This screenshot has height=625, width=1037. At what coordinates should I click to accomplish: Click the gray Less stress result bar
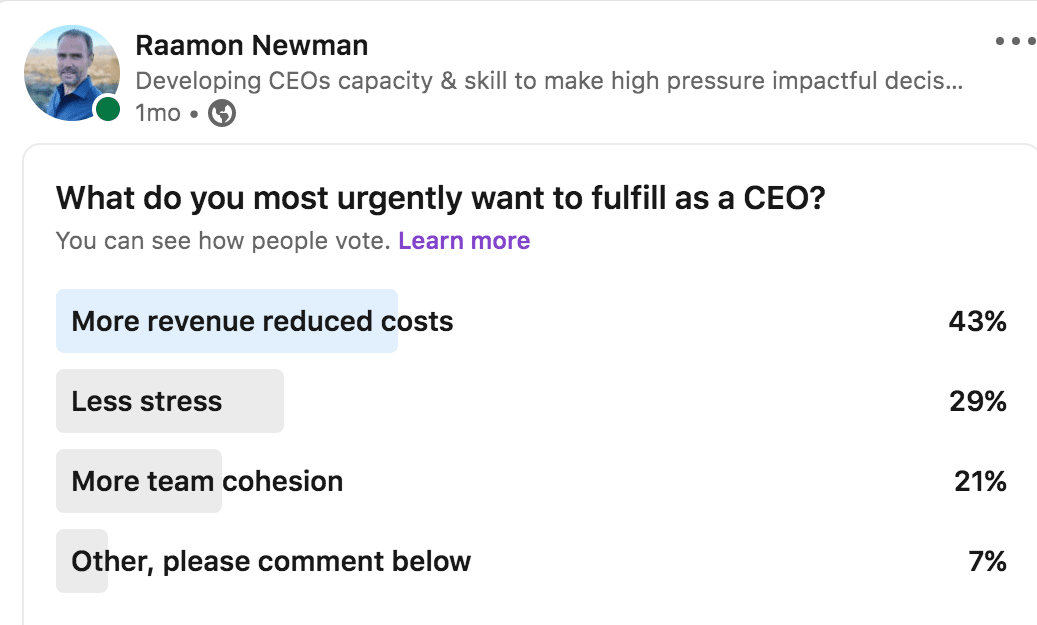(x=170, y=401)
